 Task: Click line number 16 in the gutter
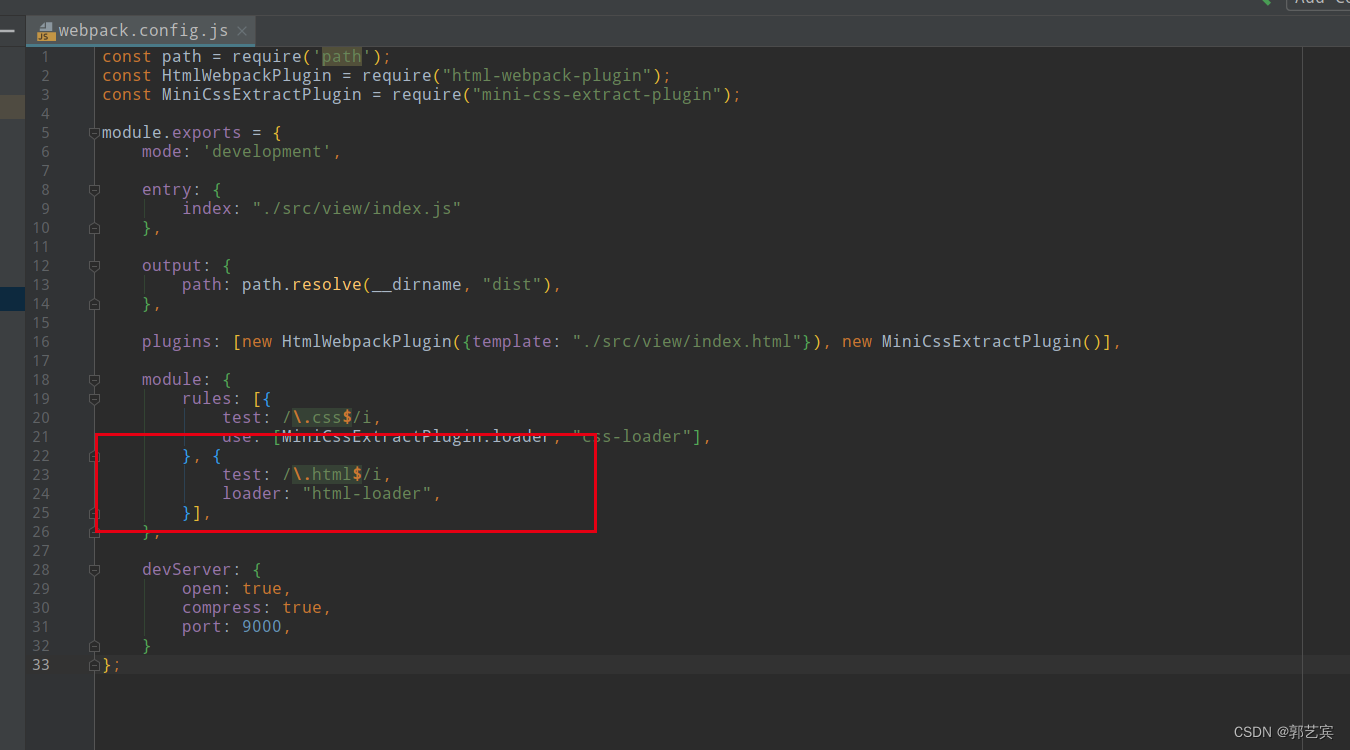[x=40, y=342]
